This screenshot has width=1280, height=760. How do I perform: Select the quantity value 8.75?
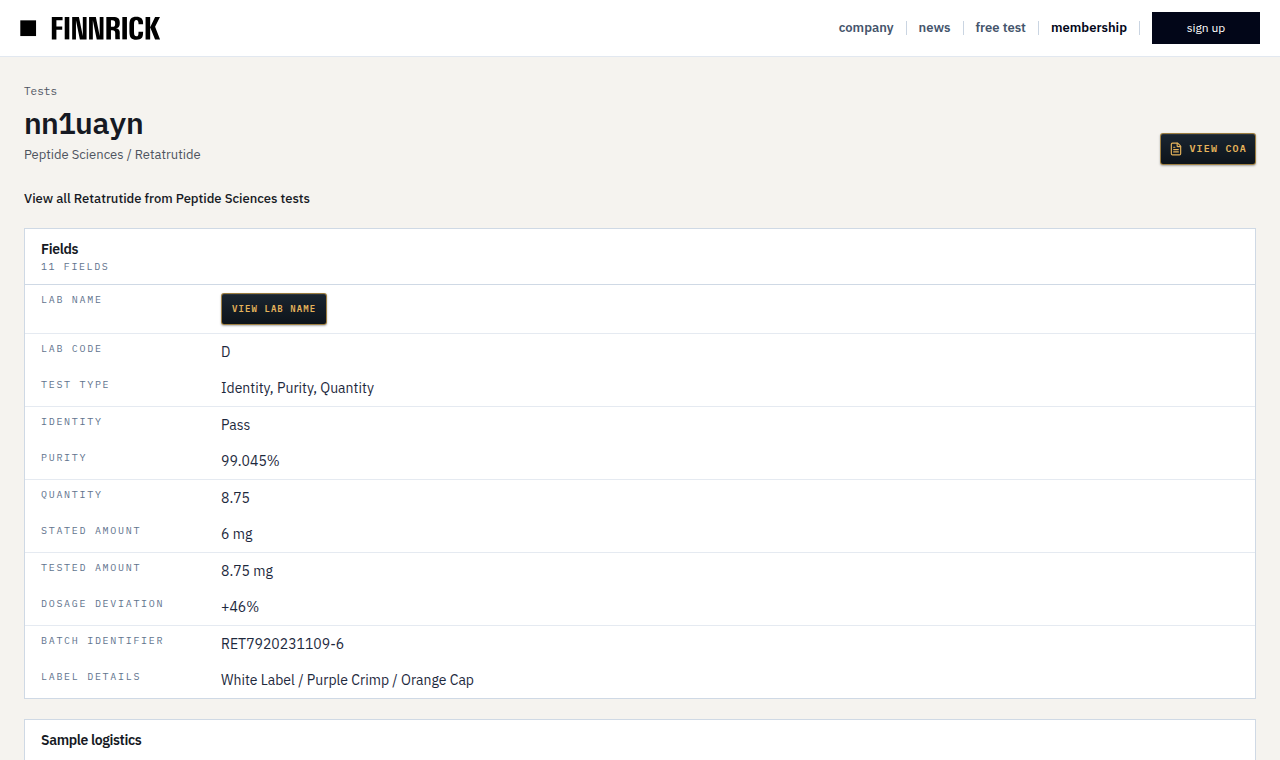[x=236, y=498]
